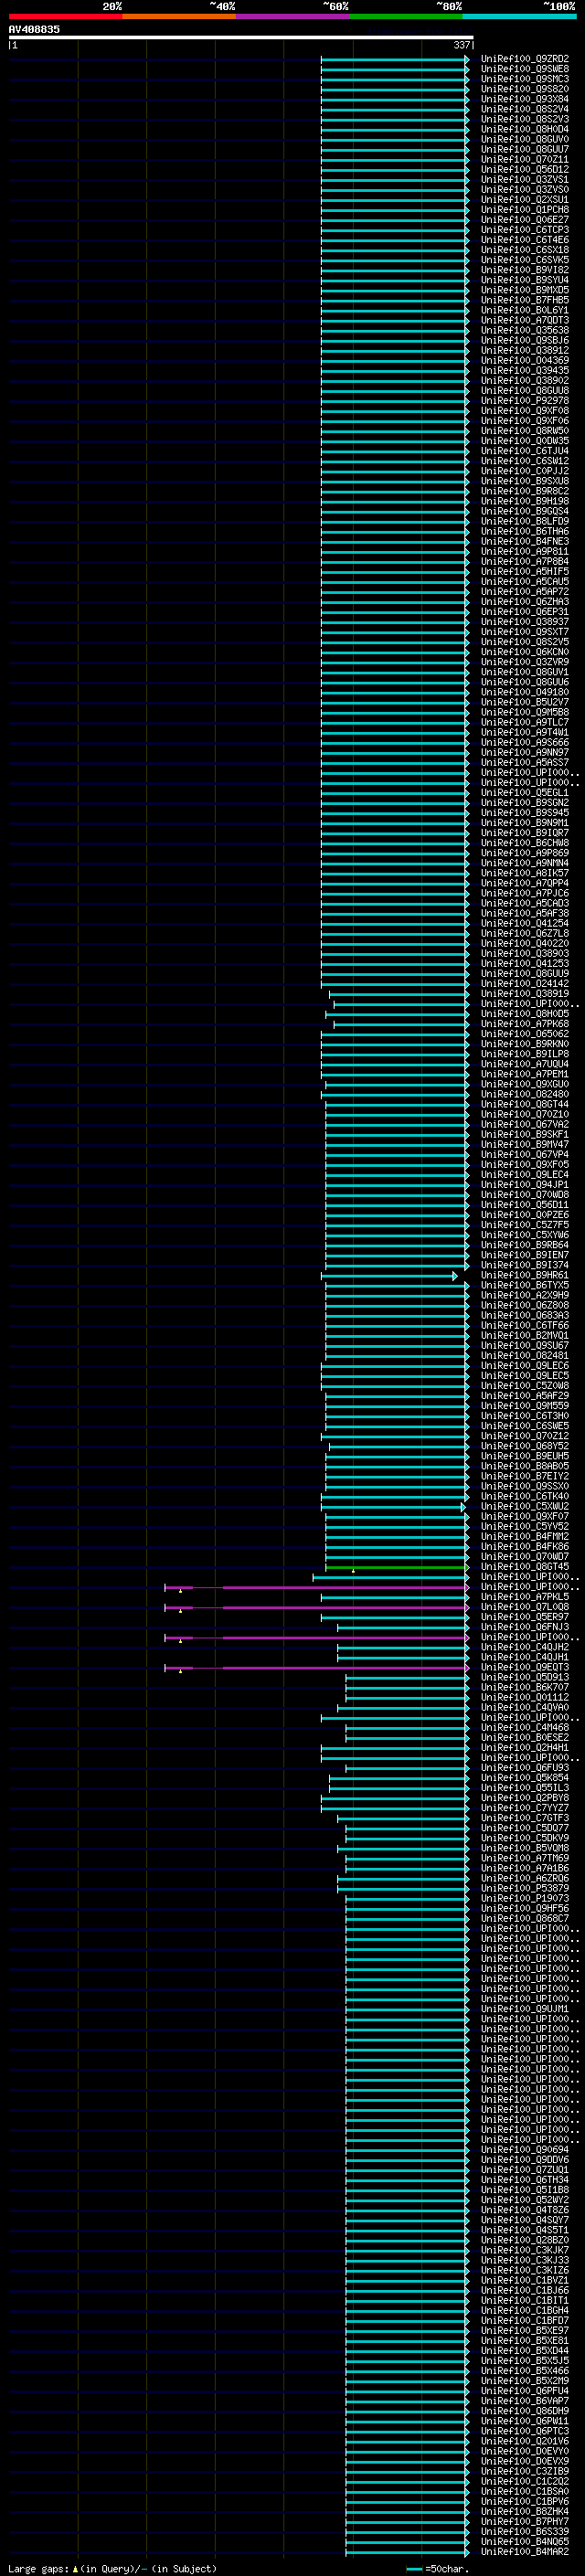Select the UniRef100_B9R8C2 label
The width and height of the screenshot is (585, 2576).
[524, 492]
